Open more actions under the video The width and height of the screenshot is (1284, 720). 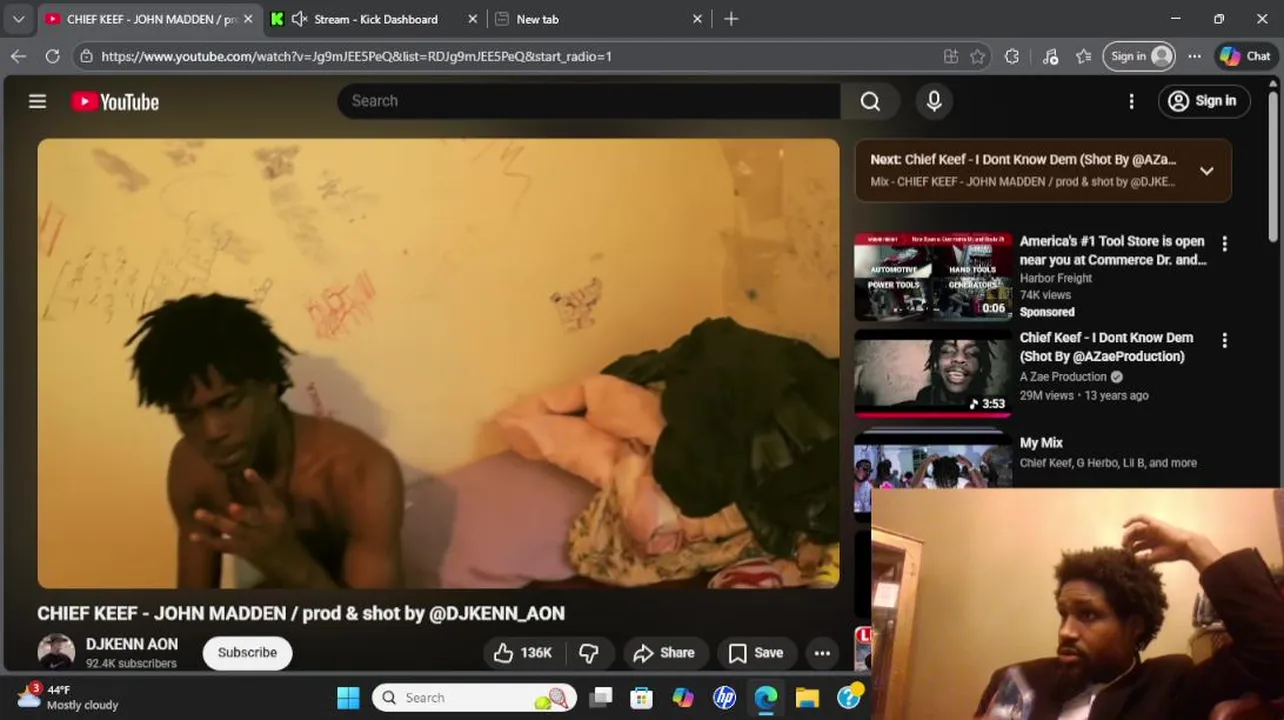click(x=822, y=653)
